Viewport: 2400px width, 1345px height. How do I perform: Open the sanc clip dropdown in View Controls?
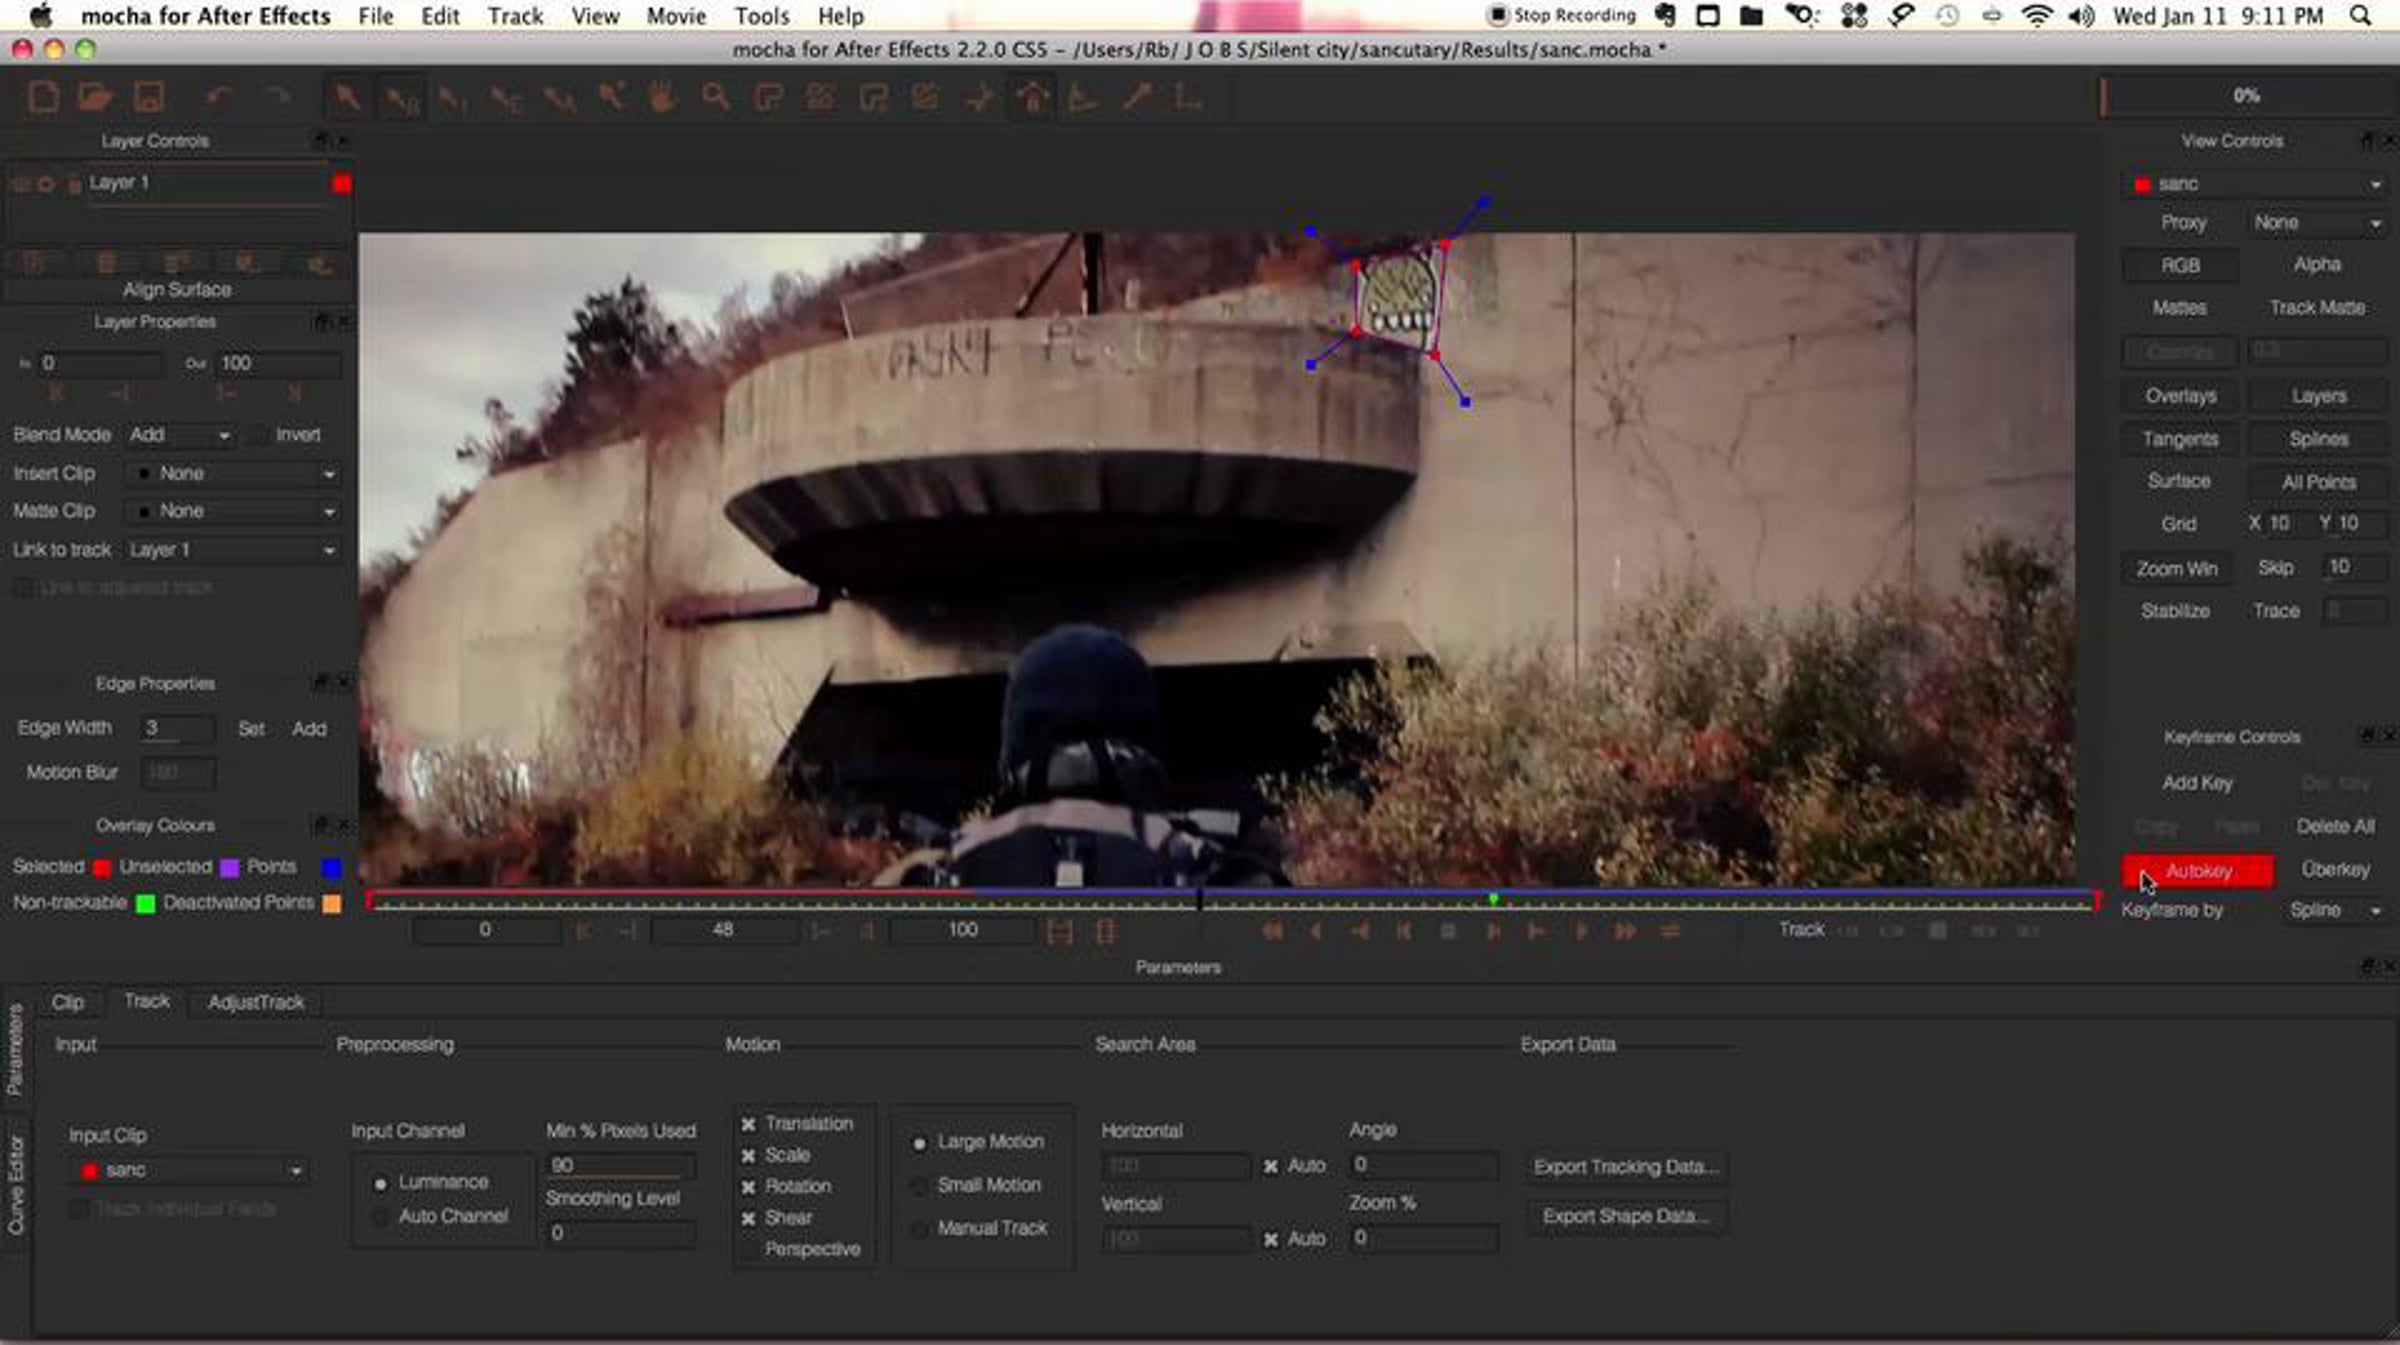tap(2255, 184)
